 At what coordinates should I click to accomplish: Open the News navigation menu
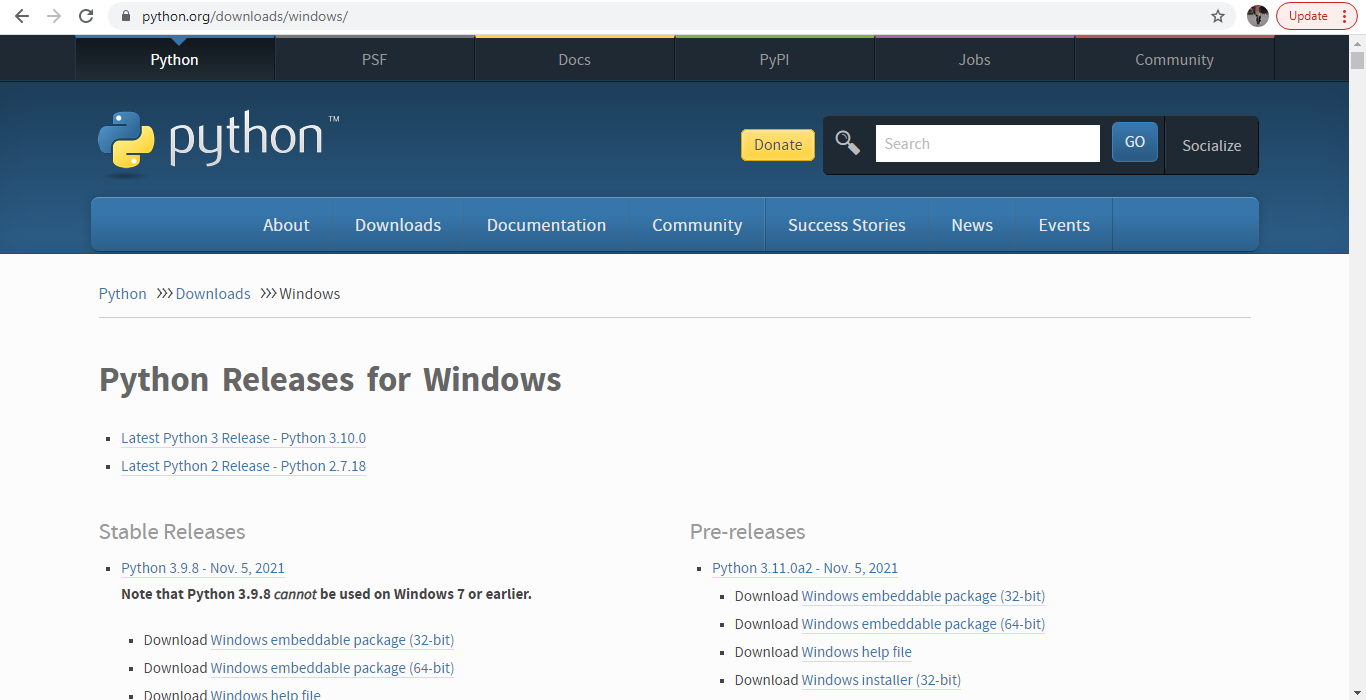coord(972,225)
